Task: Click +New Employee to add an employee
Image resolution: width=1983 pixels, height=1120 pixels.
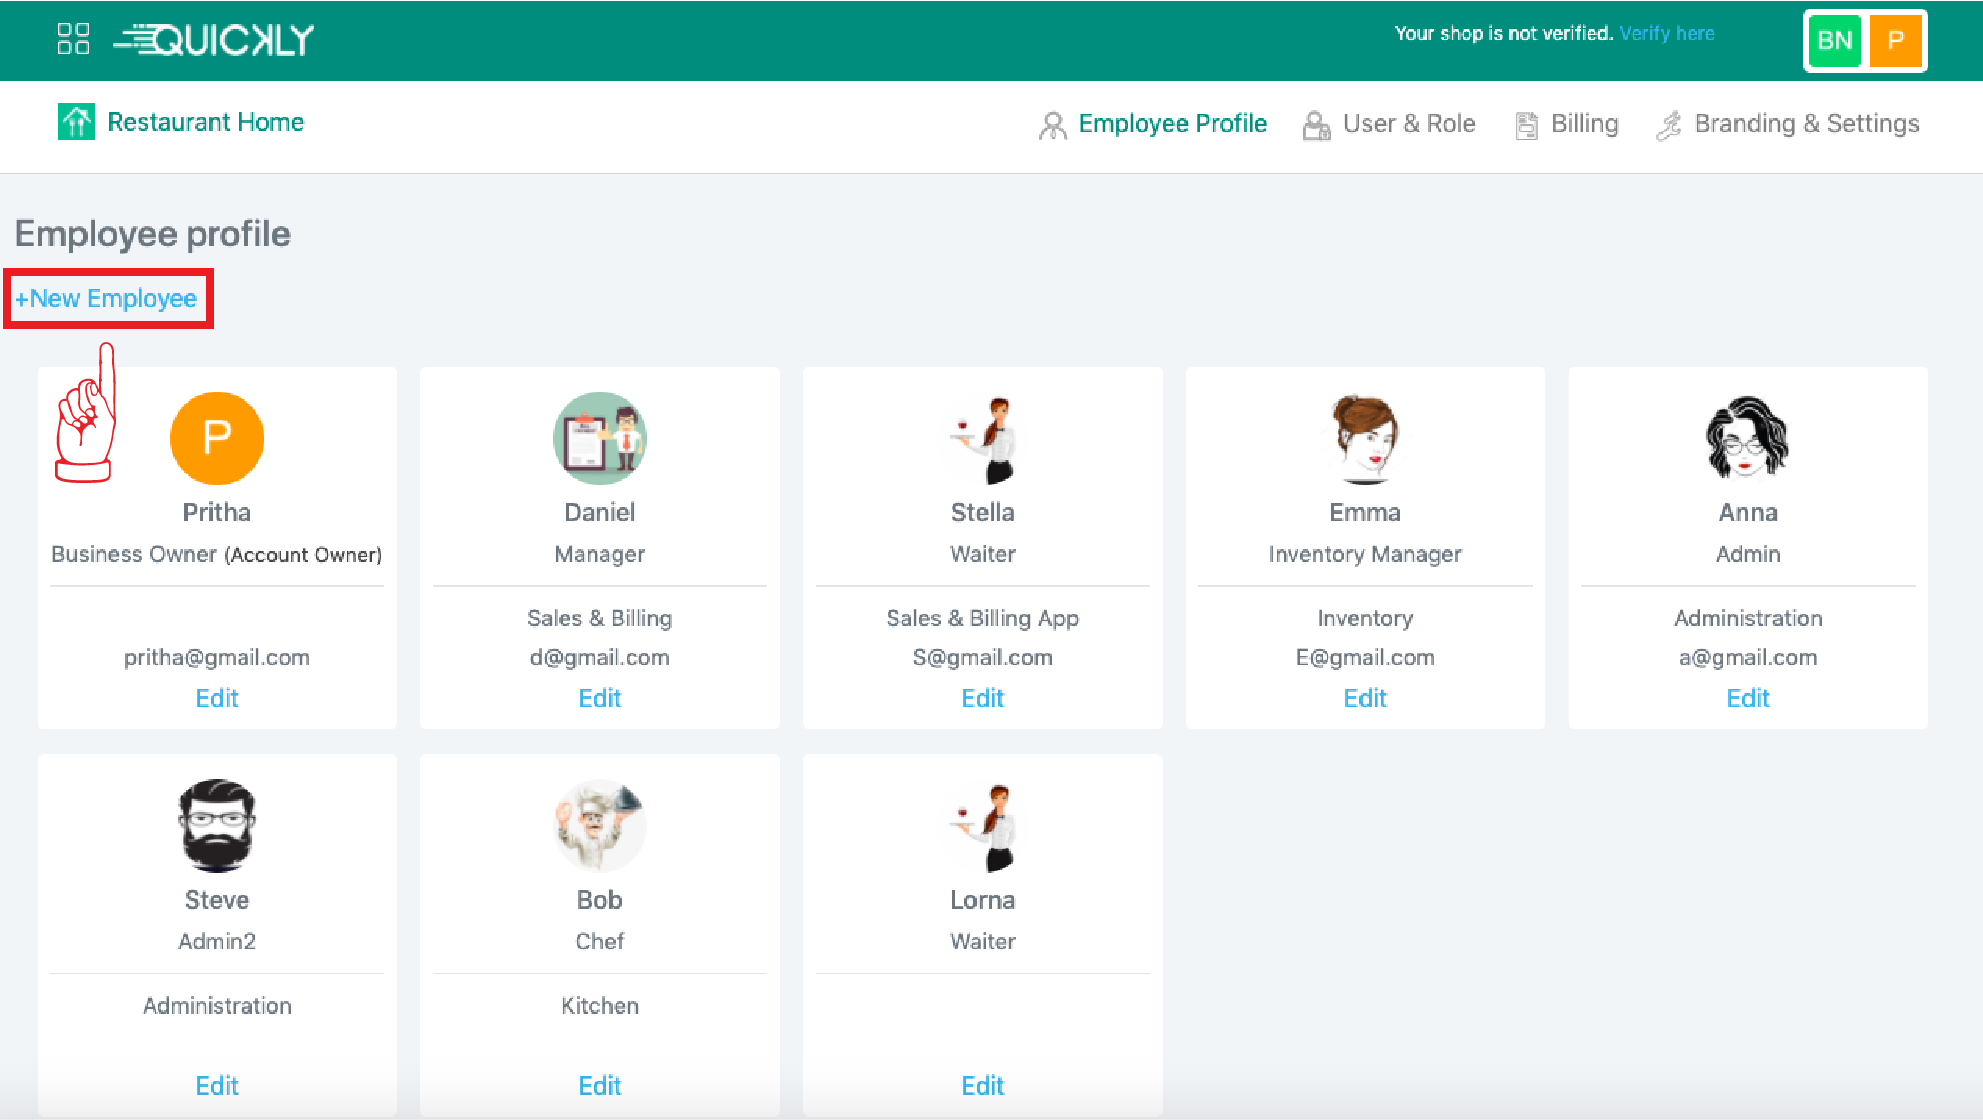Action: click(107, 298)
